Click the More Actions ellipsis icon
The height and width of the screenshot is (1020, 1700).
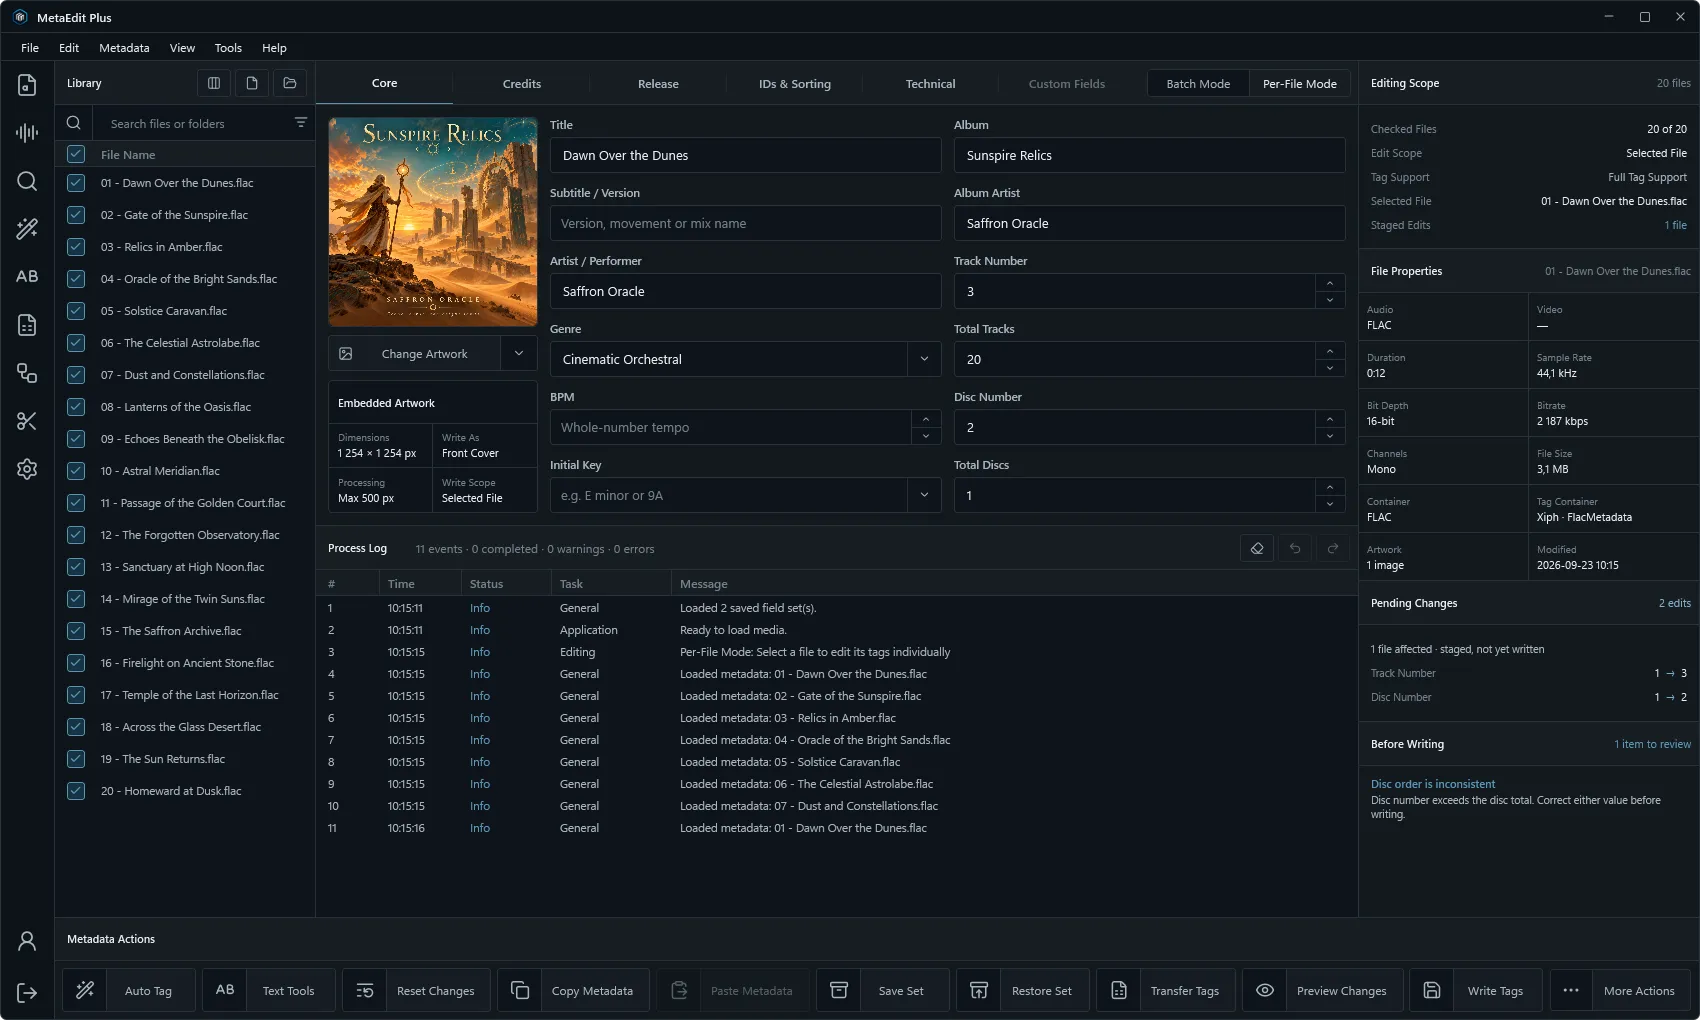1571,990
